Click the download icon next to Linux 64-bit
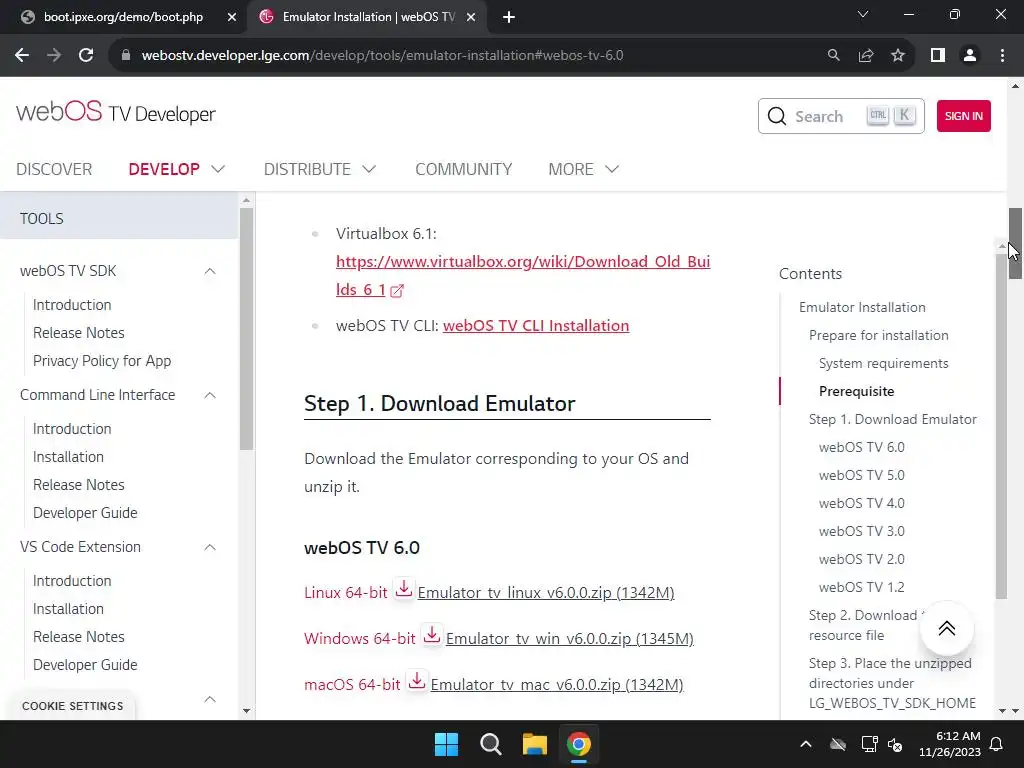 404,589
